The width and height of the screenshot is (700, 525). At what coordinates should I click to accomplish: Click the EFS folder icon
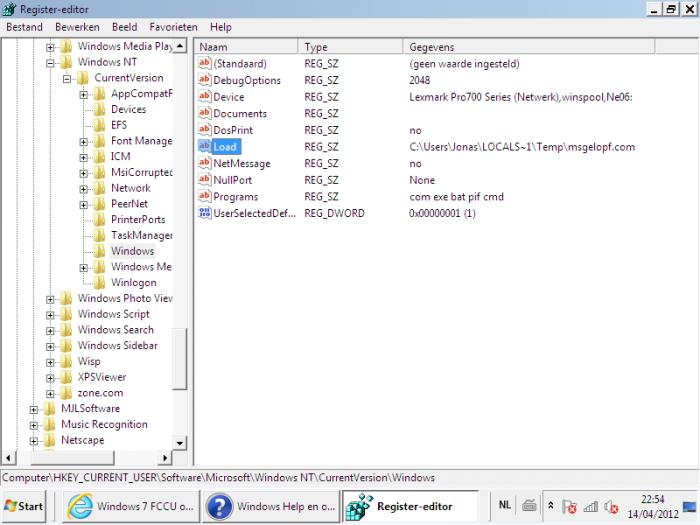pos(99,125)
